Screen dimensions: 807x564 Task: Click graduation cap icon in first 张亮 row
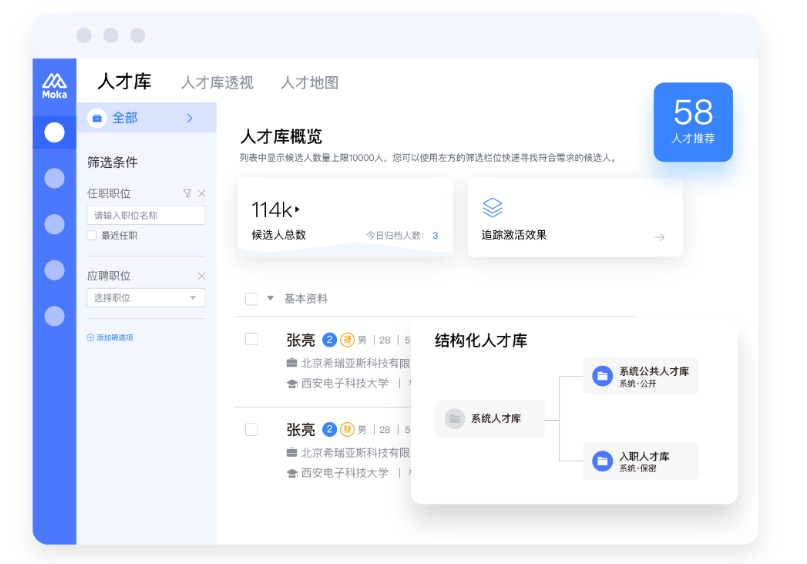tap(292, 383)
